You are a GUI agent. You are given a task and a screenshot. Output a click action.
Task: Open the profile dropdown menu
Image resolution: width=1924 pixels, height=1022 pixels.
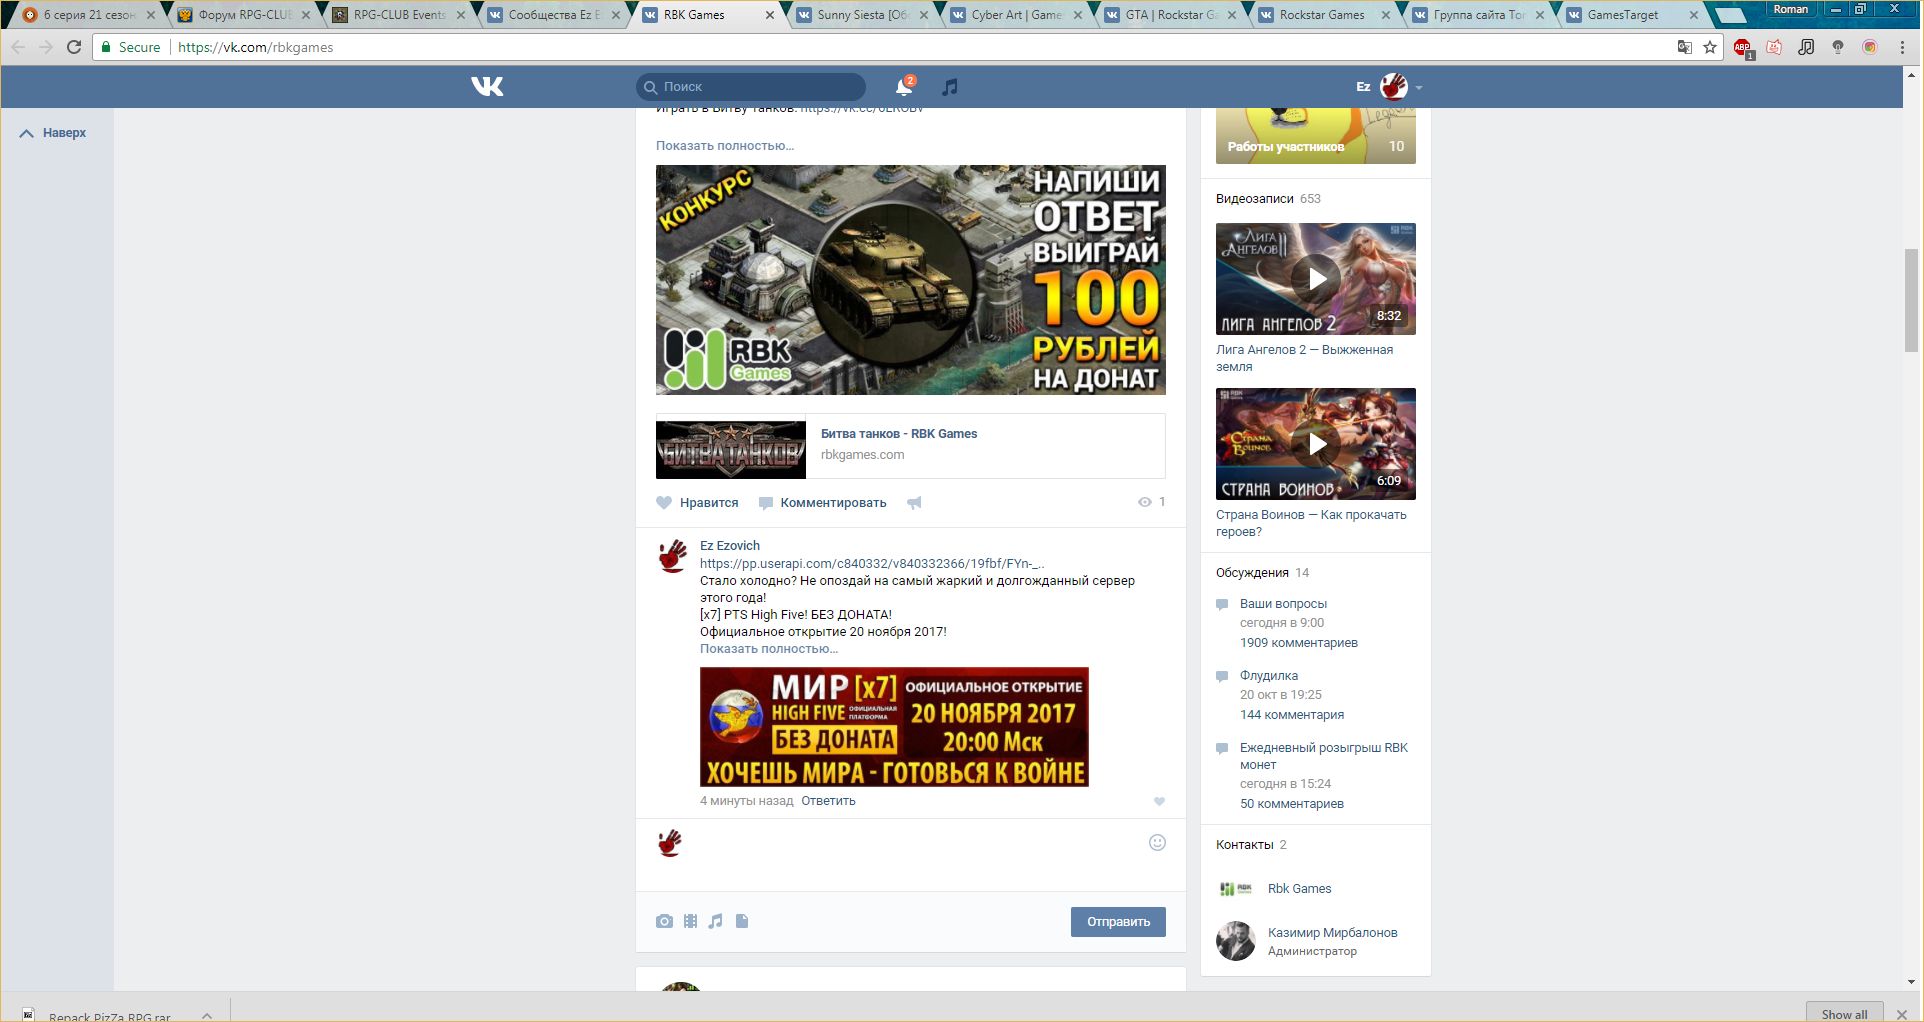tap(1400, 87)
